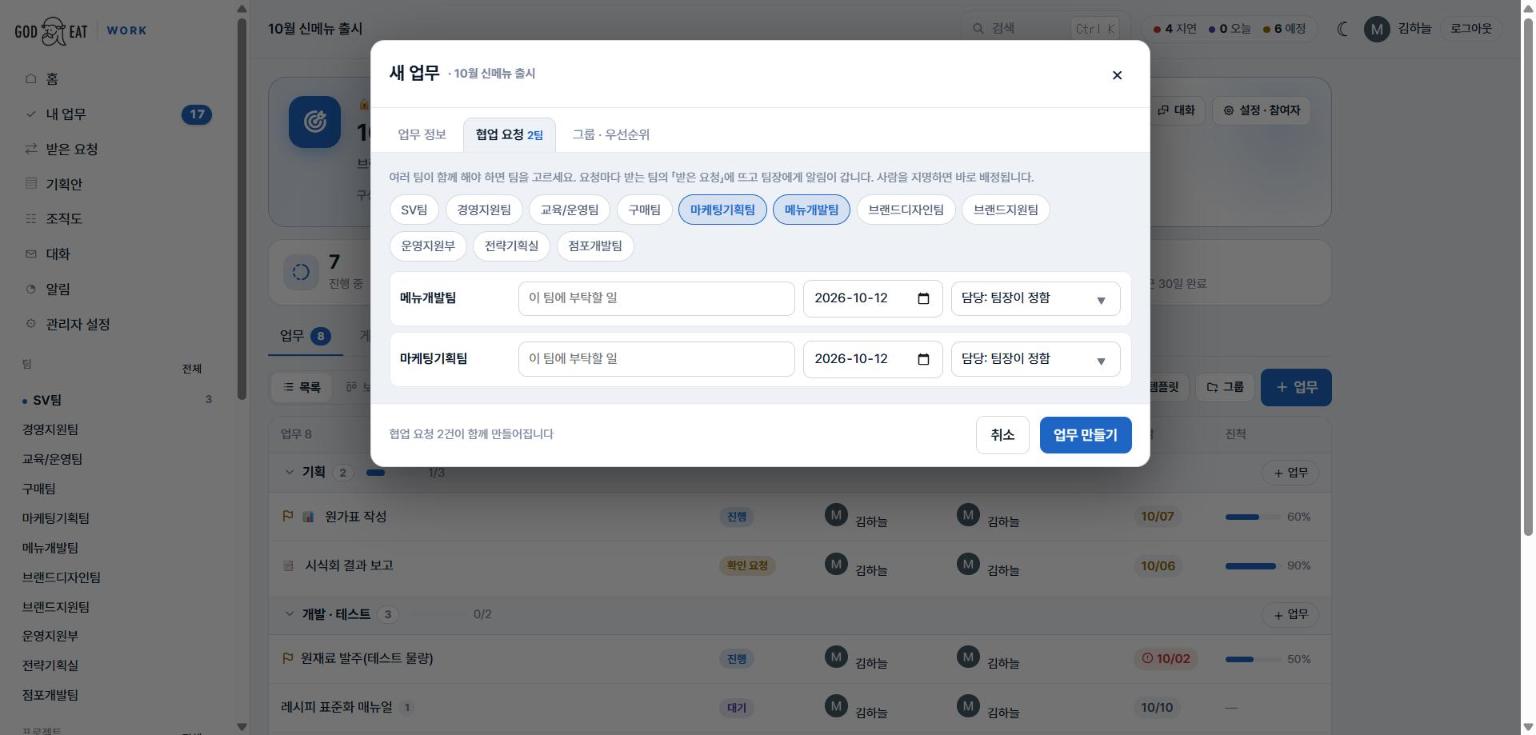Select the 목록 view button
Viewport: 1536px width, 735px height.
(x=303, y=387)
